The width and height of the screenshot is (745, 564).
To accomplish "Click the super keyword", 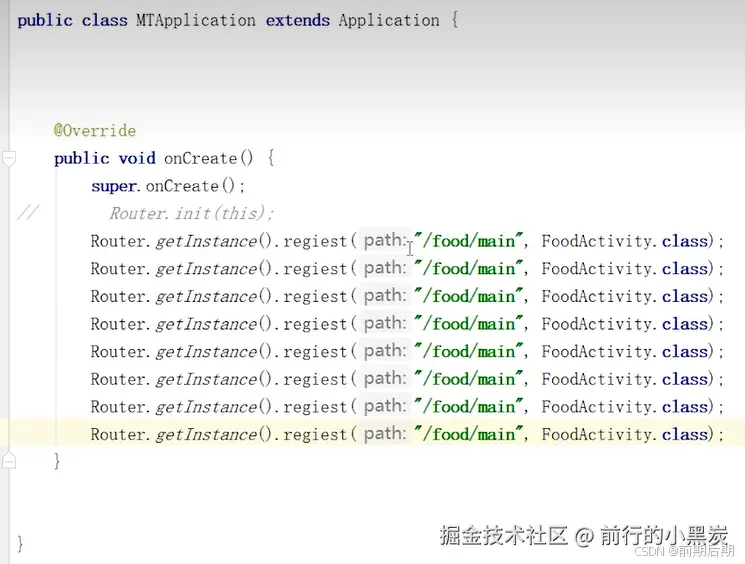I will click(x=114, y=186).
